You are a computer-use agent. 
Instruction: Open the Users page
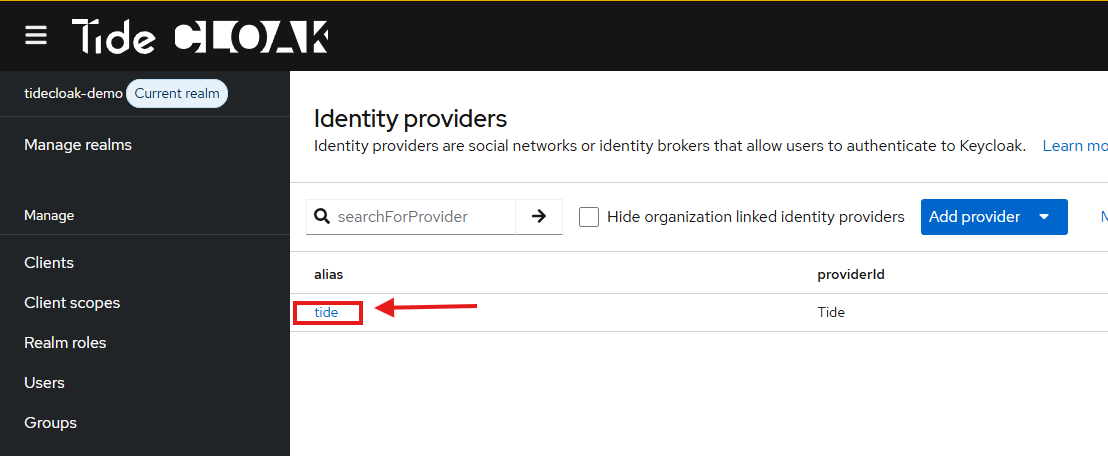click(44, 383)
